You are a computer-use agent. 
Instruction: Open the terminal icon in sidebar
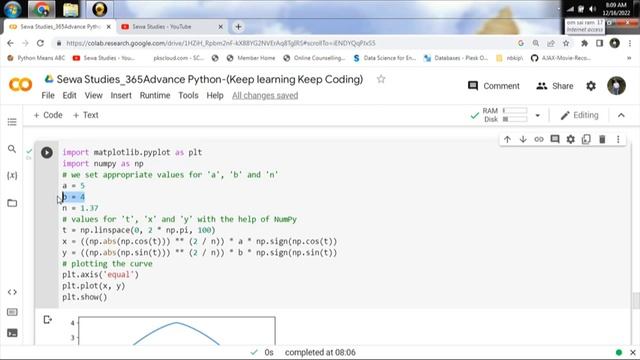tap(12, 333)
